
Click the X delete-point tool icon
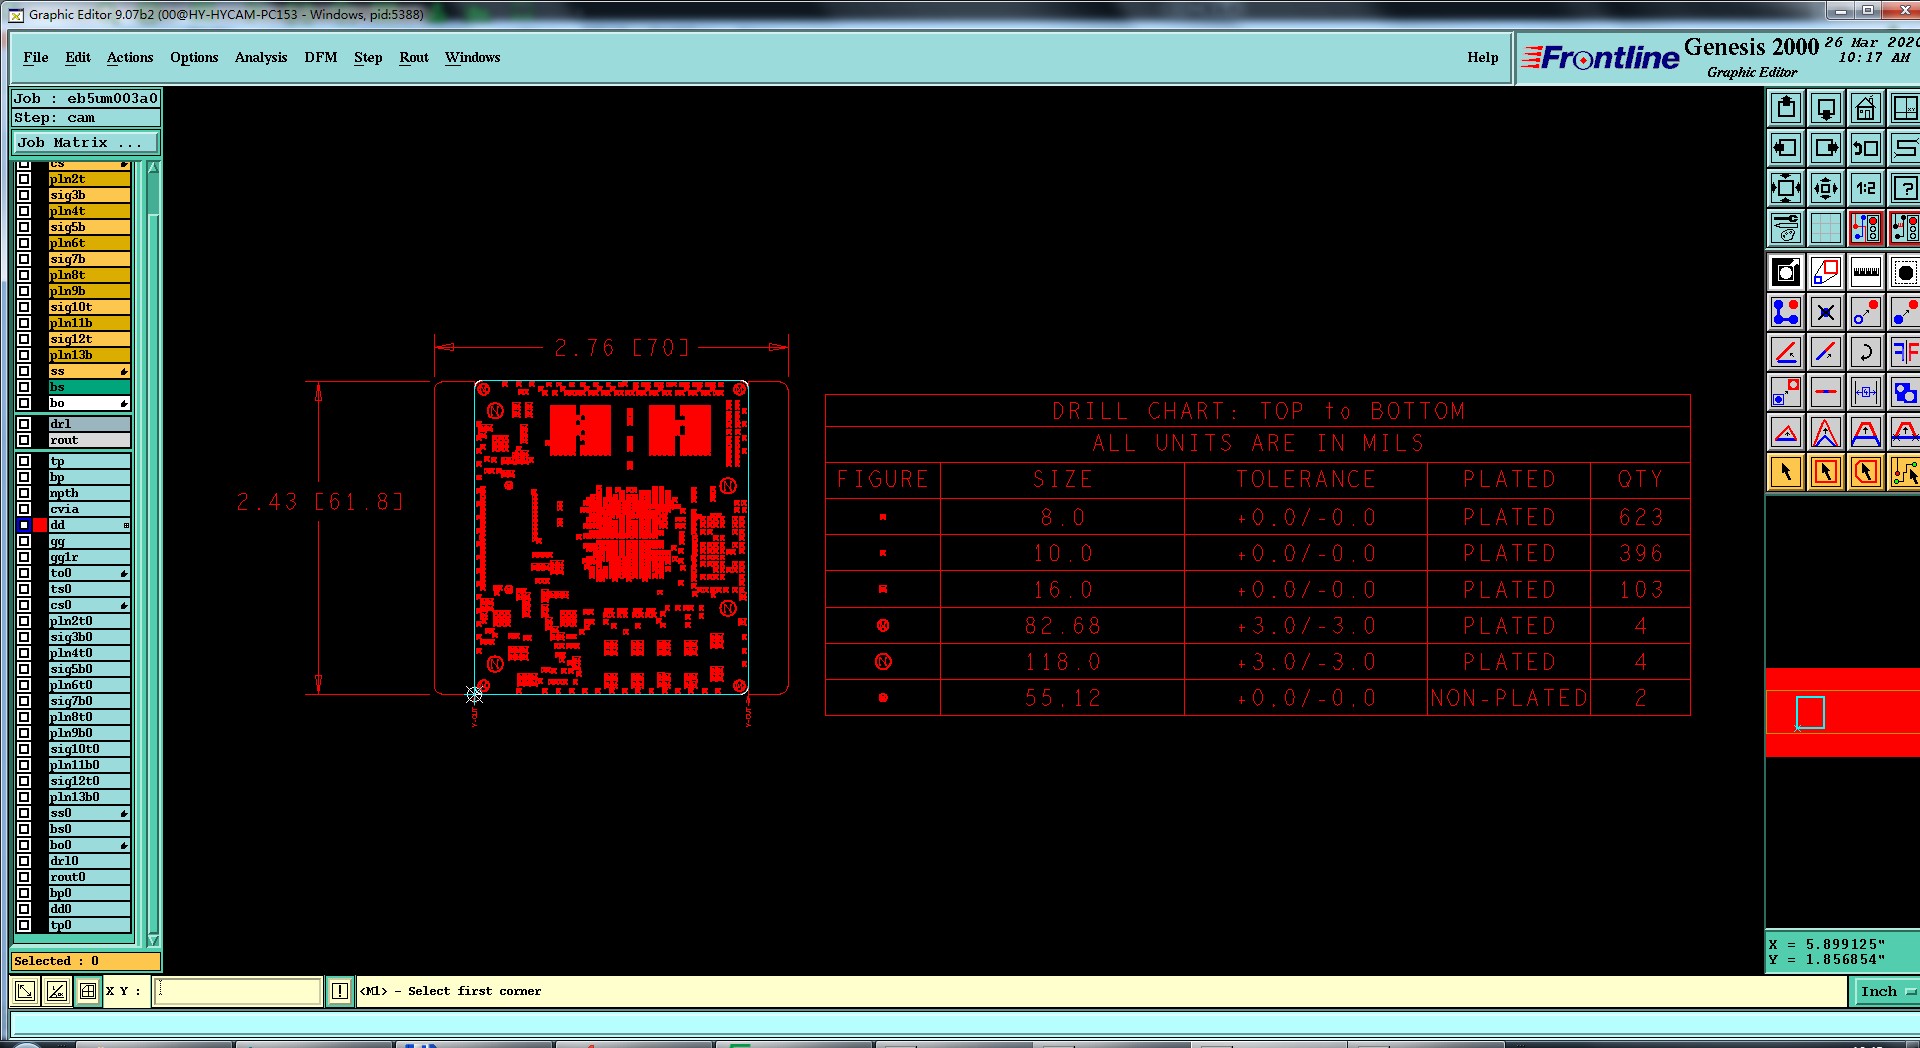tap(1826, 312)
